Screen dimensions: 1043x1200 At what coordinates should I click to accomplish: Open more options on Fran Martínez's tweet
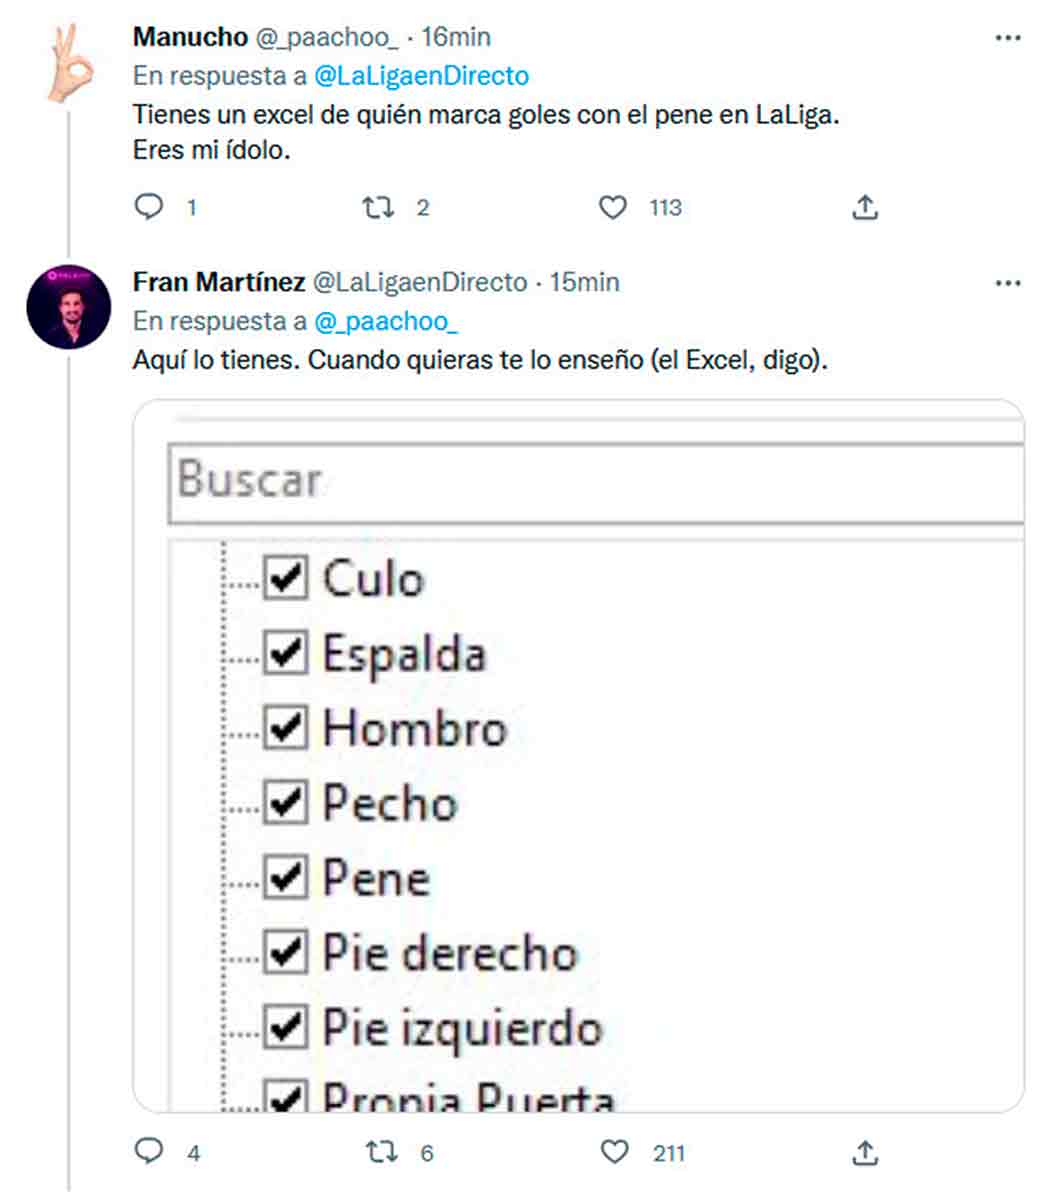[1007, 283]
